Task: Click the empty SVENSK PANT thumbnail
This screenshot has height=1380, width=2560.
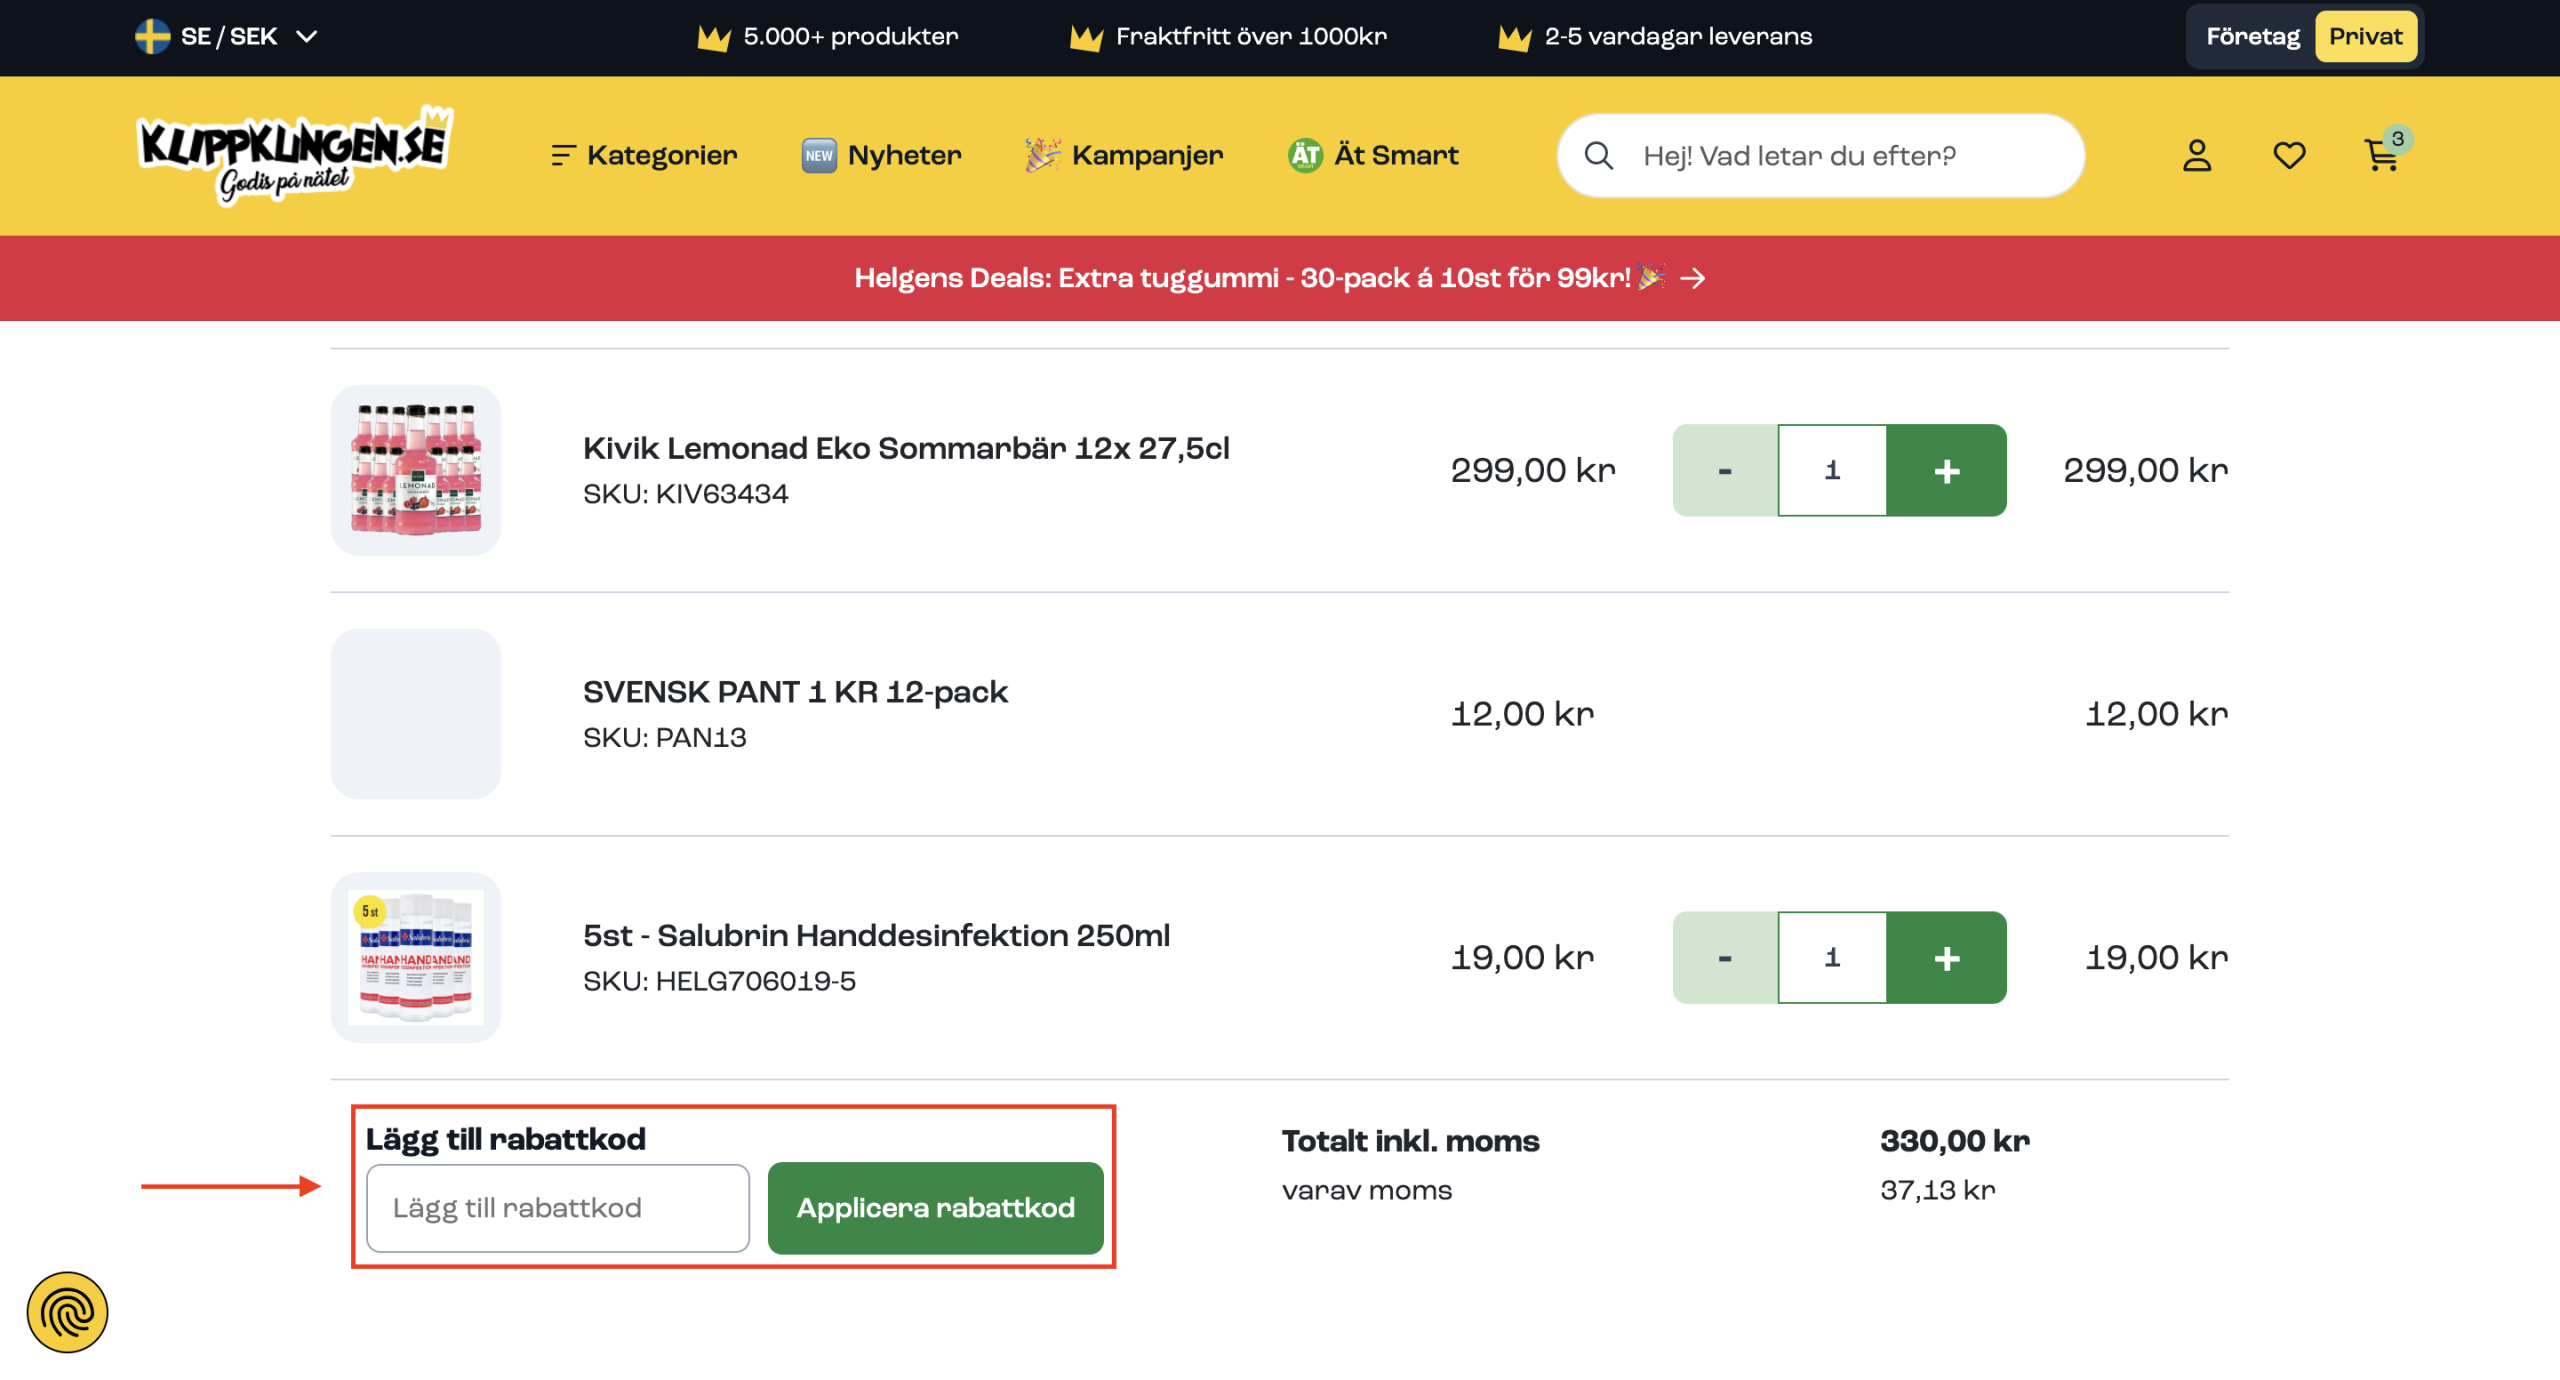Action: pyautogui.click(x=416, y=714)
